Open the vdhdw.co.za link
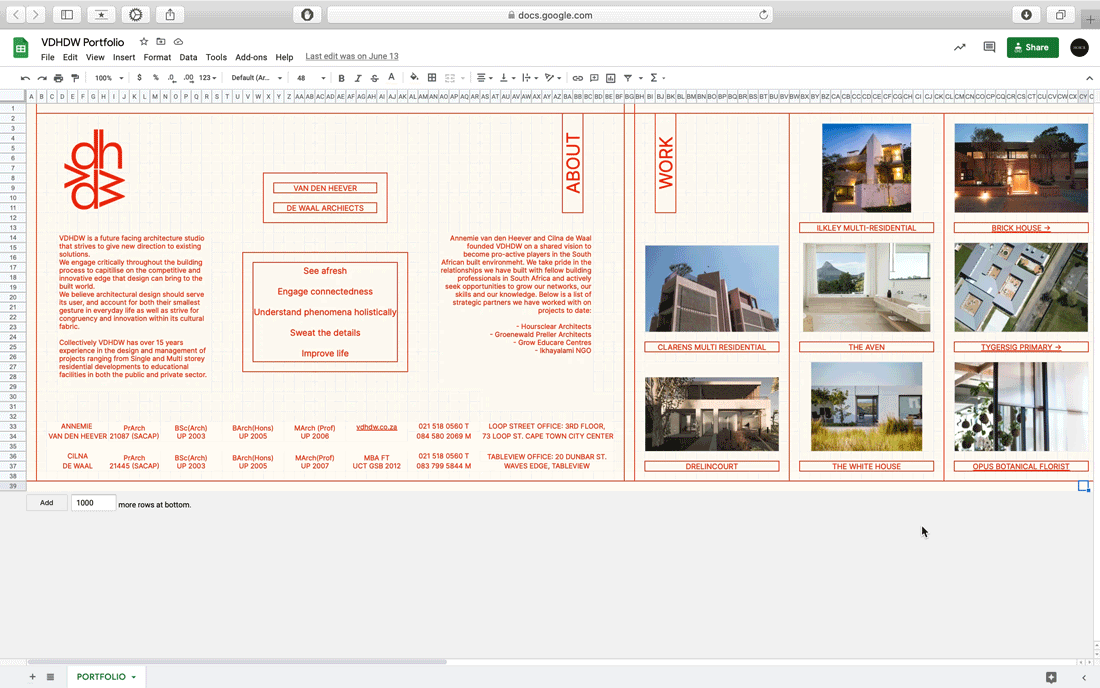Screen dimensions: 1100x688 (376, 427)
